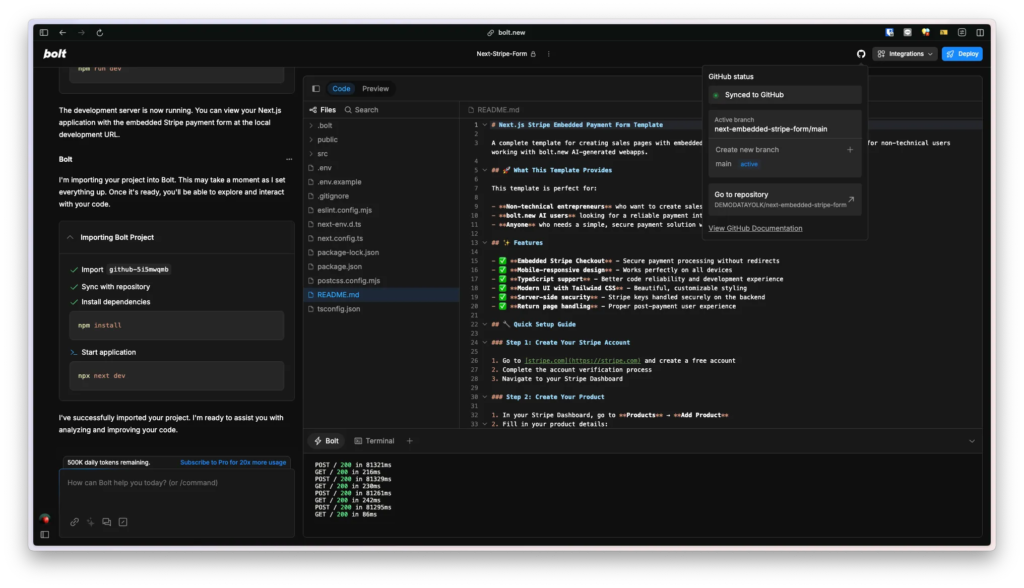Go forward with the browser forward arrow
The height and width of the screenshot is (588, 1024).
pos(82,33)
